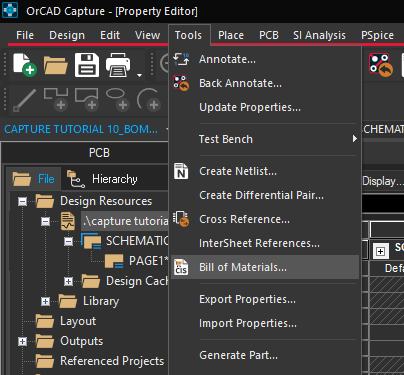Click the PAGE1 schematic page icon
This screenshot has width=404, height=375.
114,261
